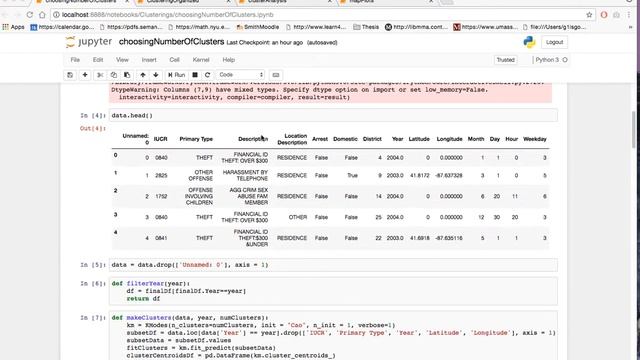Open the File menu
Viewport: 640px width, 360px height.
(x=75, y=60)
